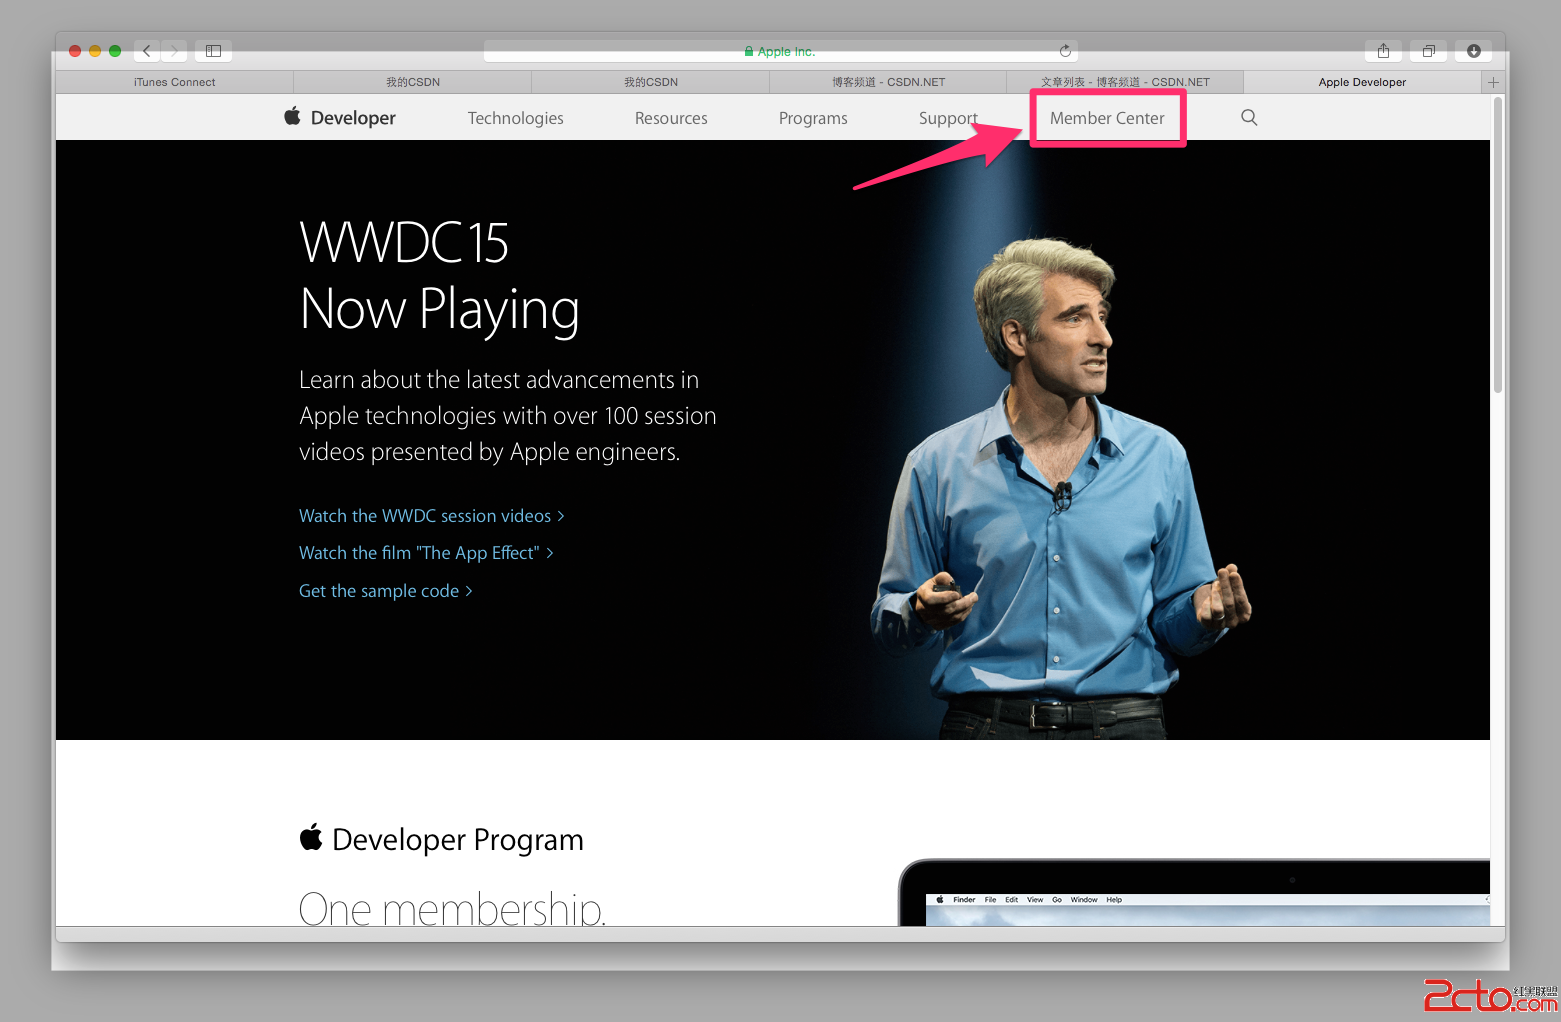Open the Support navigation link
Screen dimensions: 1561x1022
coord(948,118)
